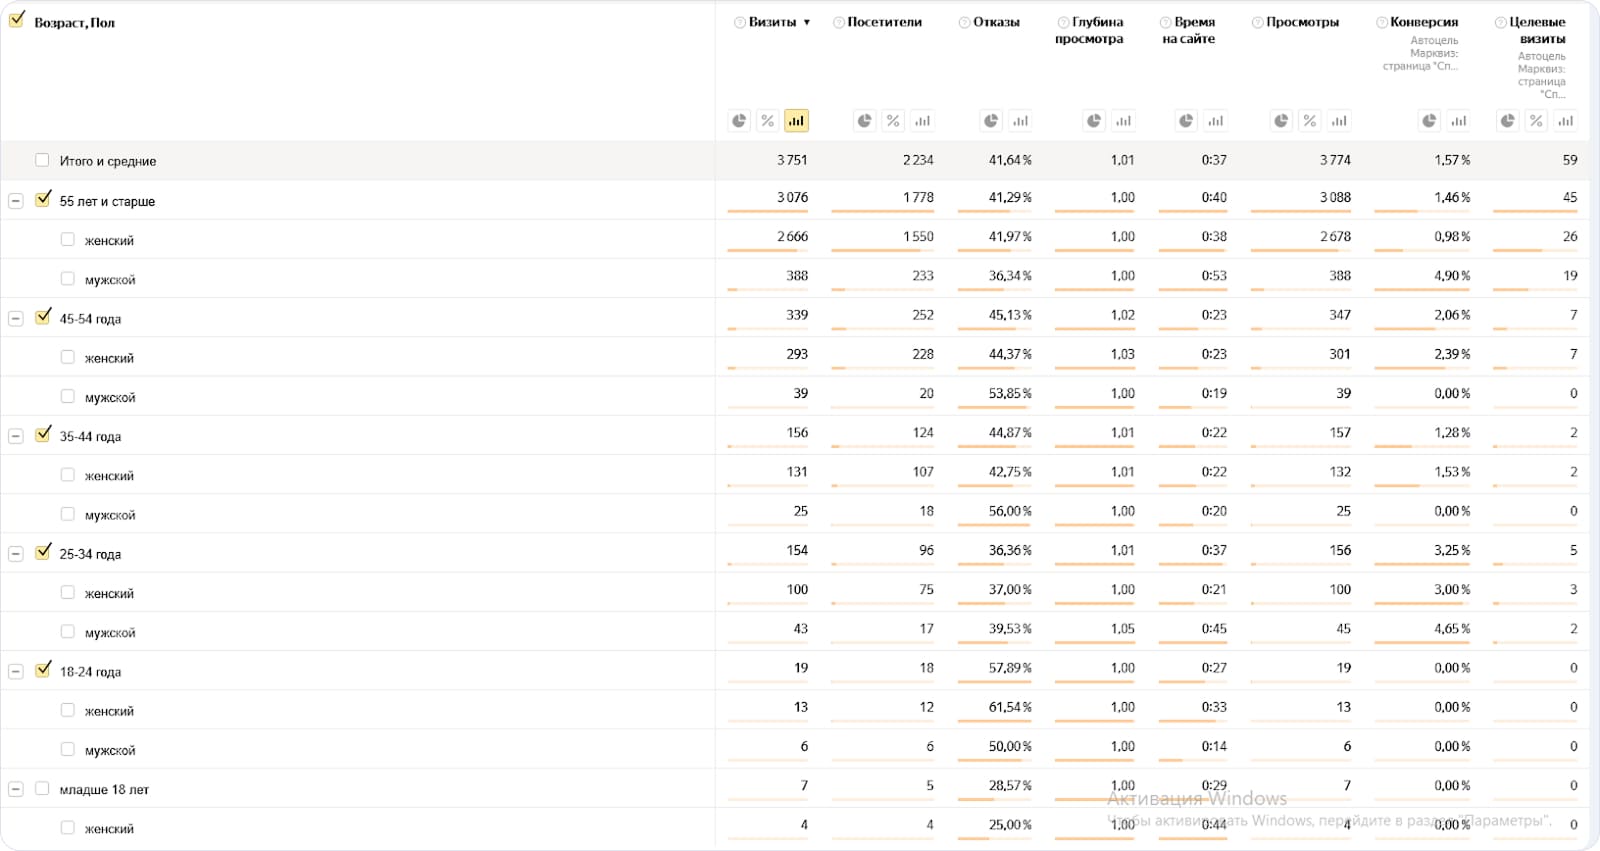This screenshot has width=1600, height=851.
Task: Click percent icon under Просмотры column
Action: [1310, 121]
